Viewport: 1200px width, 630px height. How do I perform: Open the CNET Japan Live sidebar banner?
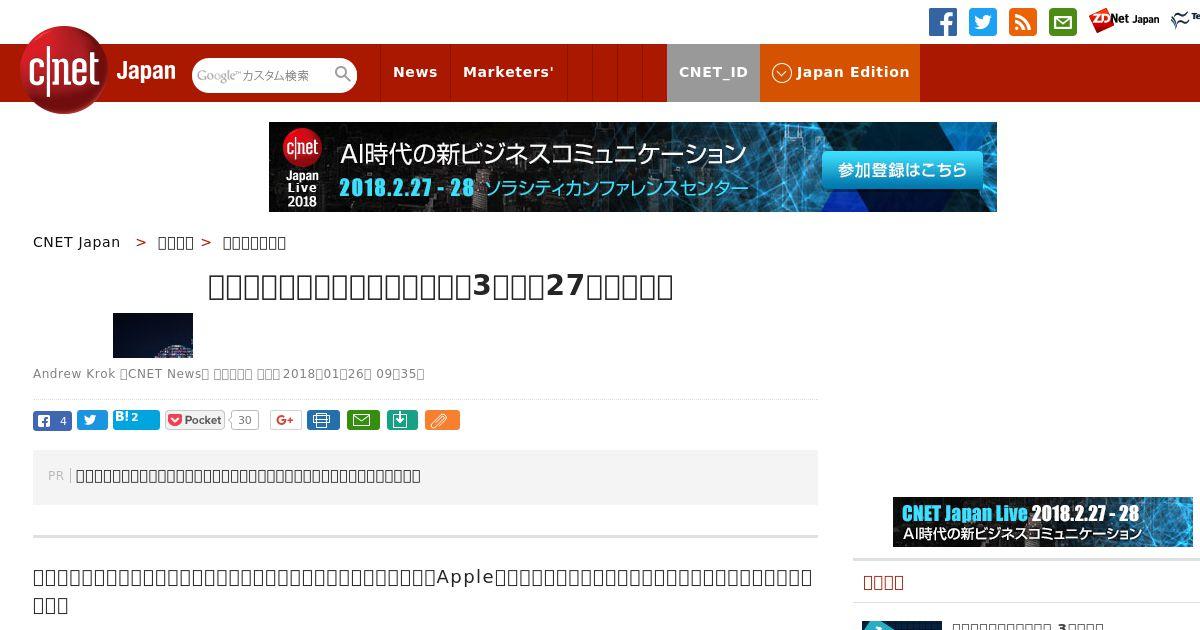1043,522
